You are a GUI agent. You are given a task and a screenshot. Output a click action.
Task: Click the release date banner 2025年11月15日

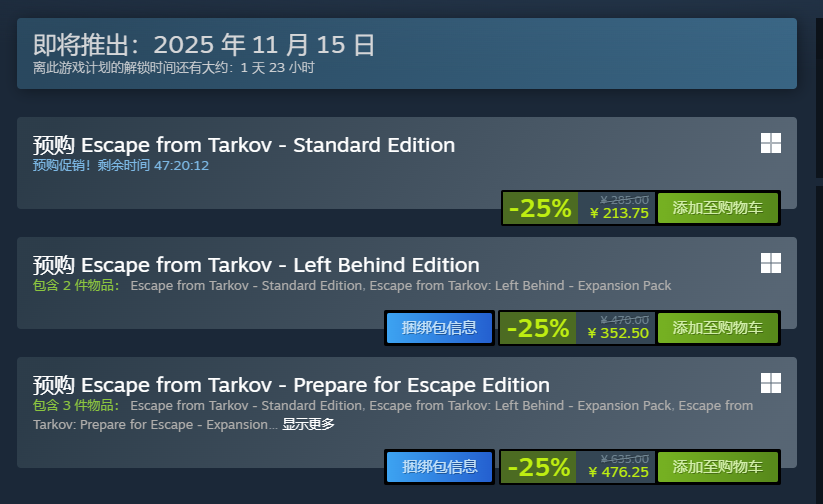click(204, 45)
